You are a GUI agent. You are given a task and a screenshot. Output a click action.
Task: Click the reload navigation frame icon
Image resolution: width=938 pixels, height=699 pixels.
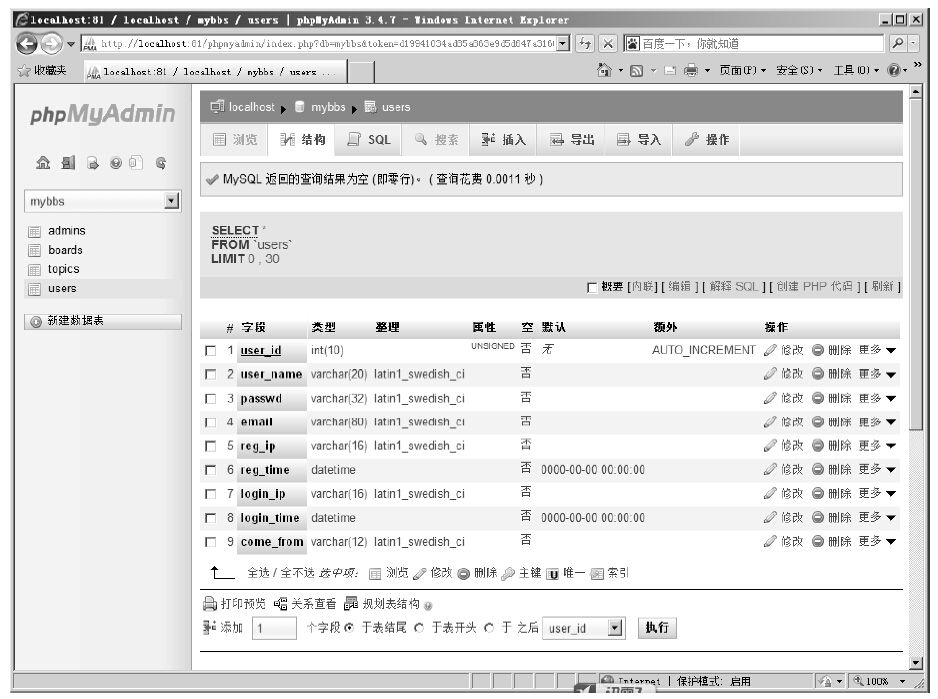click(160, 163)
